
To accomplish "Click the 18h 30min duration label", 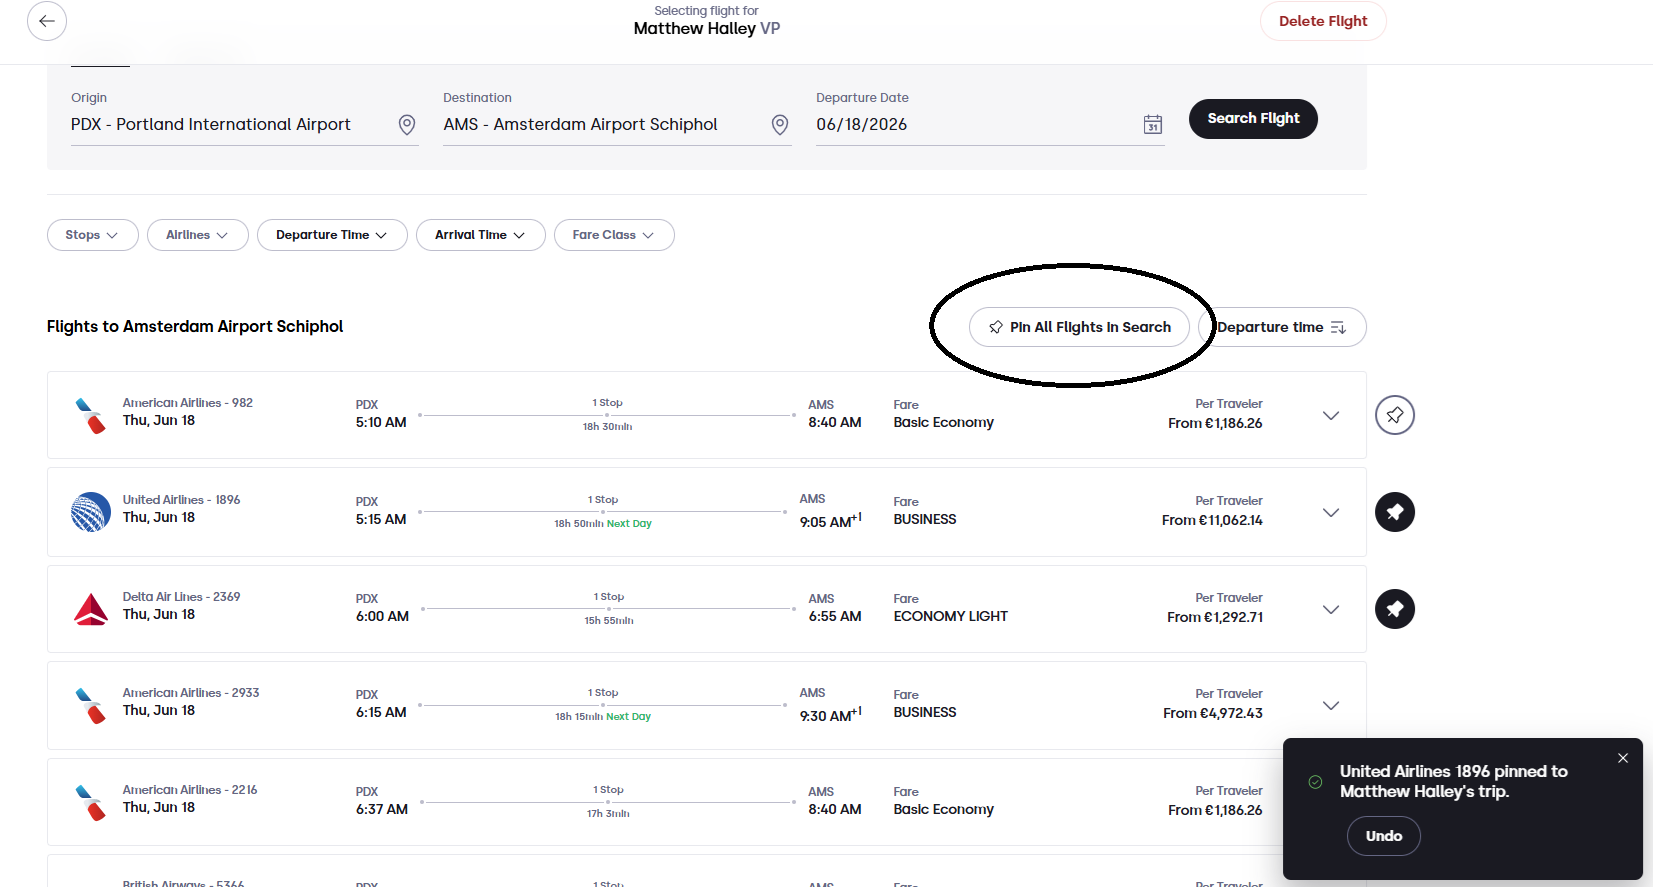I will 608,427.
